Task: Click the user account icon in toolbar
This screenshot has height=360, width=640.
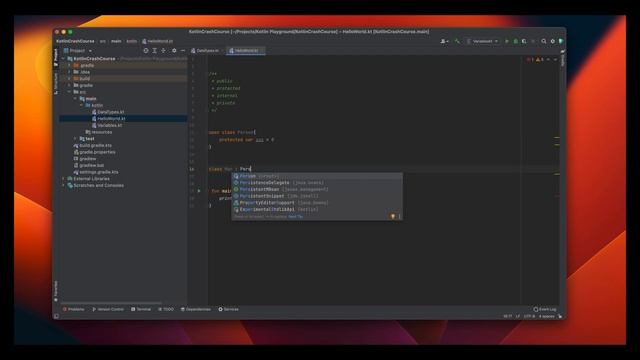Action: tap(444, 41)
